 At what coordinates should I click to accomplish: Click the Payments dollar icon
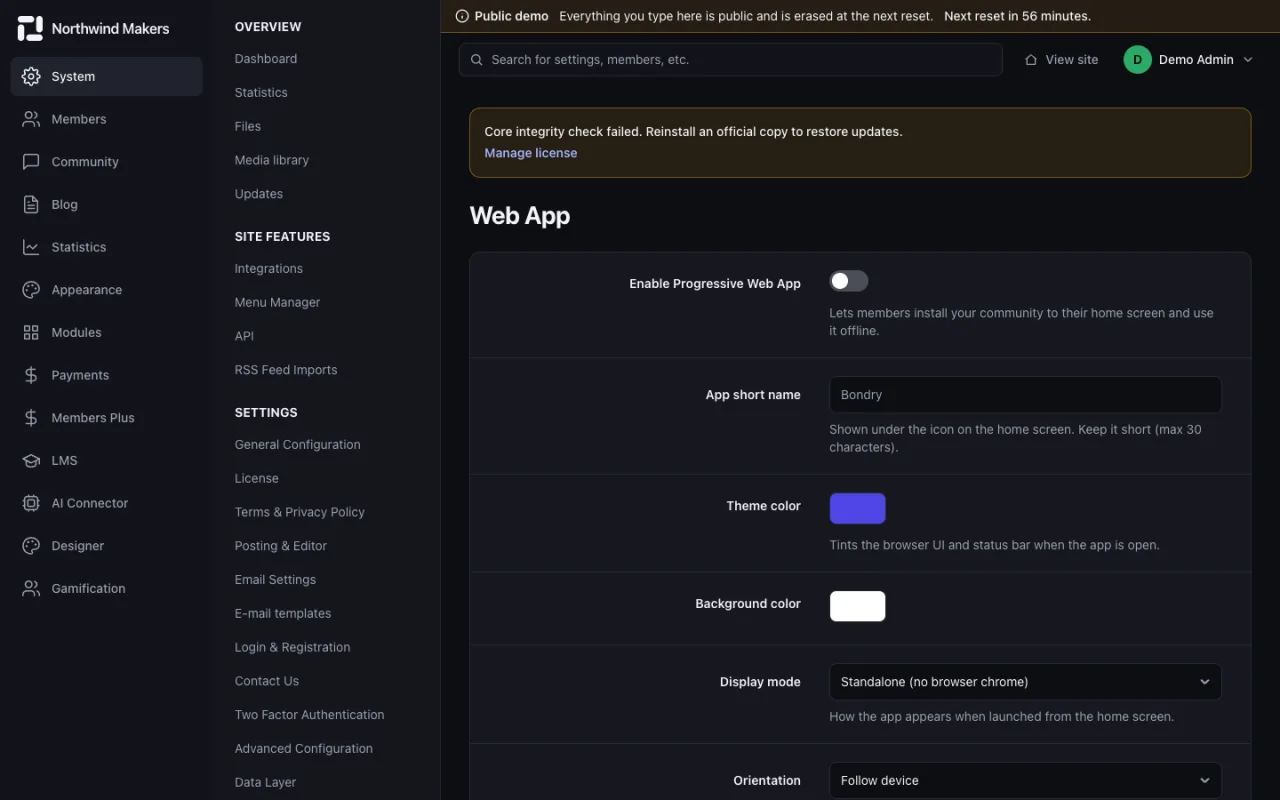click(x=31, y=375)
